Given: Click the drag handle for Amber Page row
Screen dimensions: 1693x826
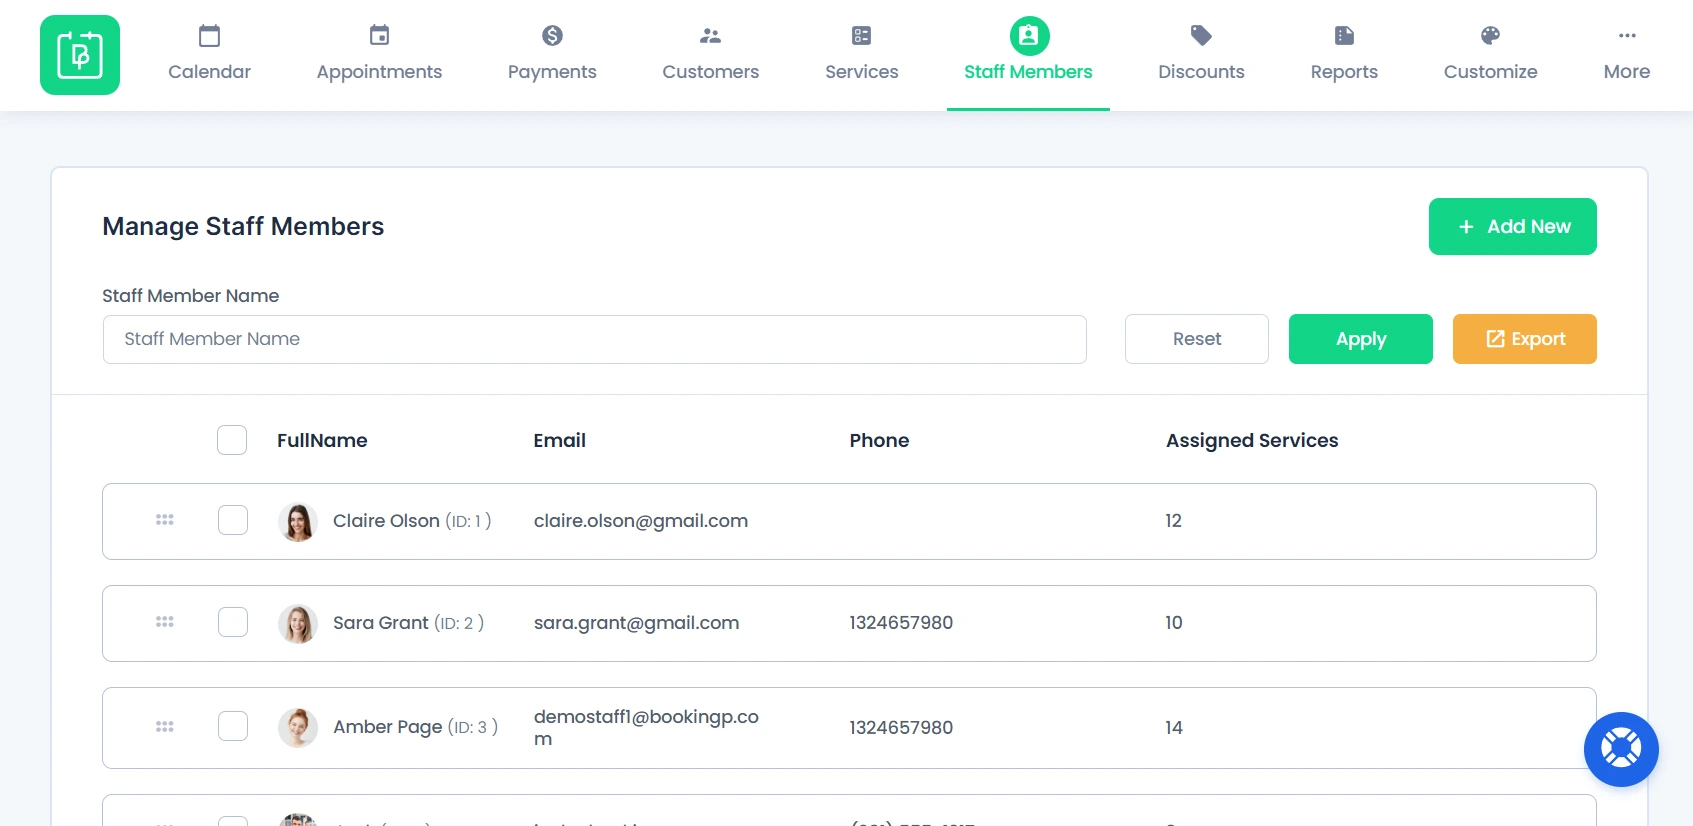Looking at the screenshot, I should pos(165,727).
